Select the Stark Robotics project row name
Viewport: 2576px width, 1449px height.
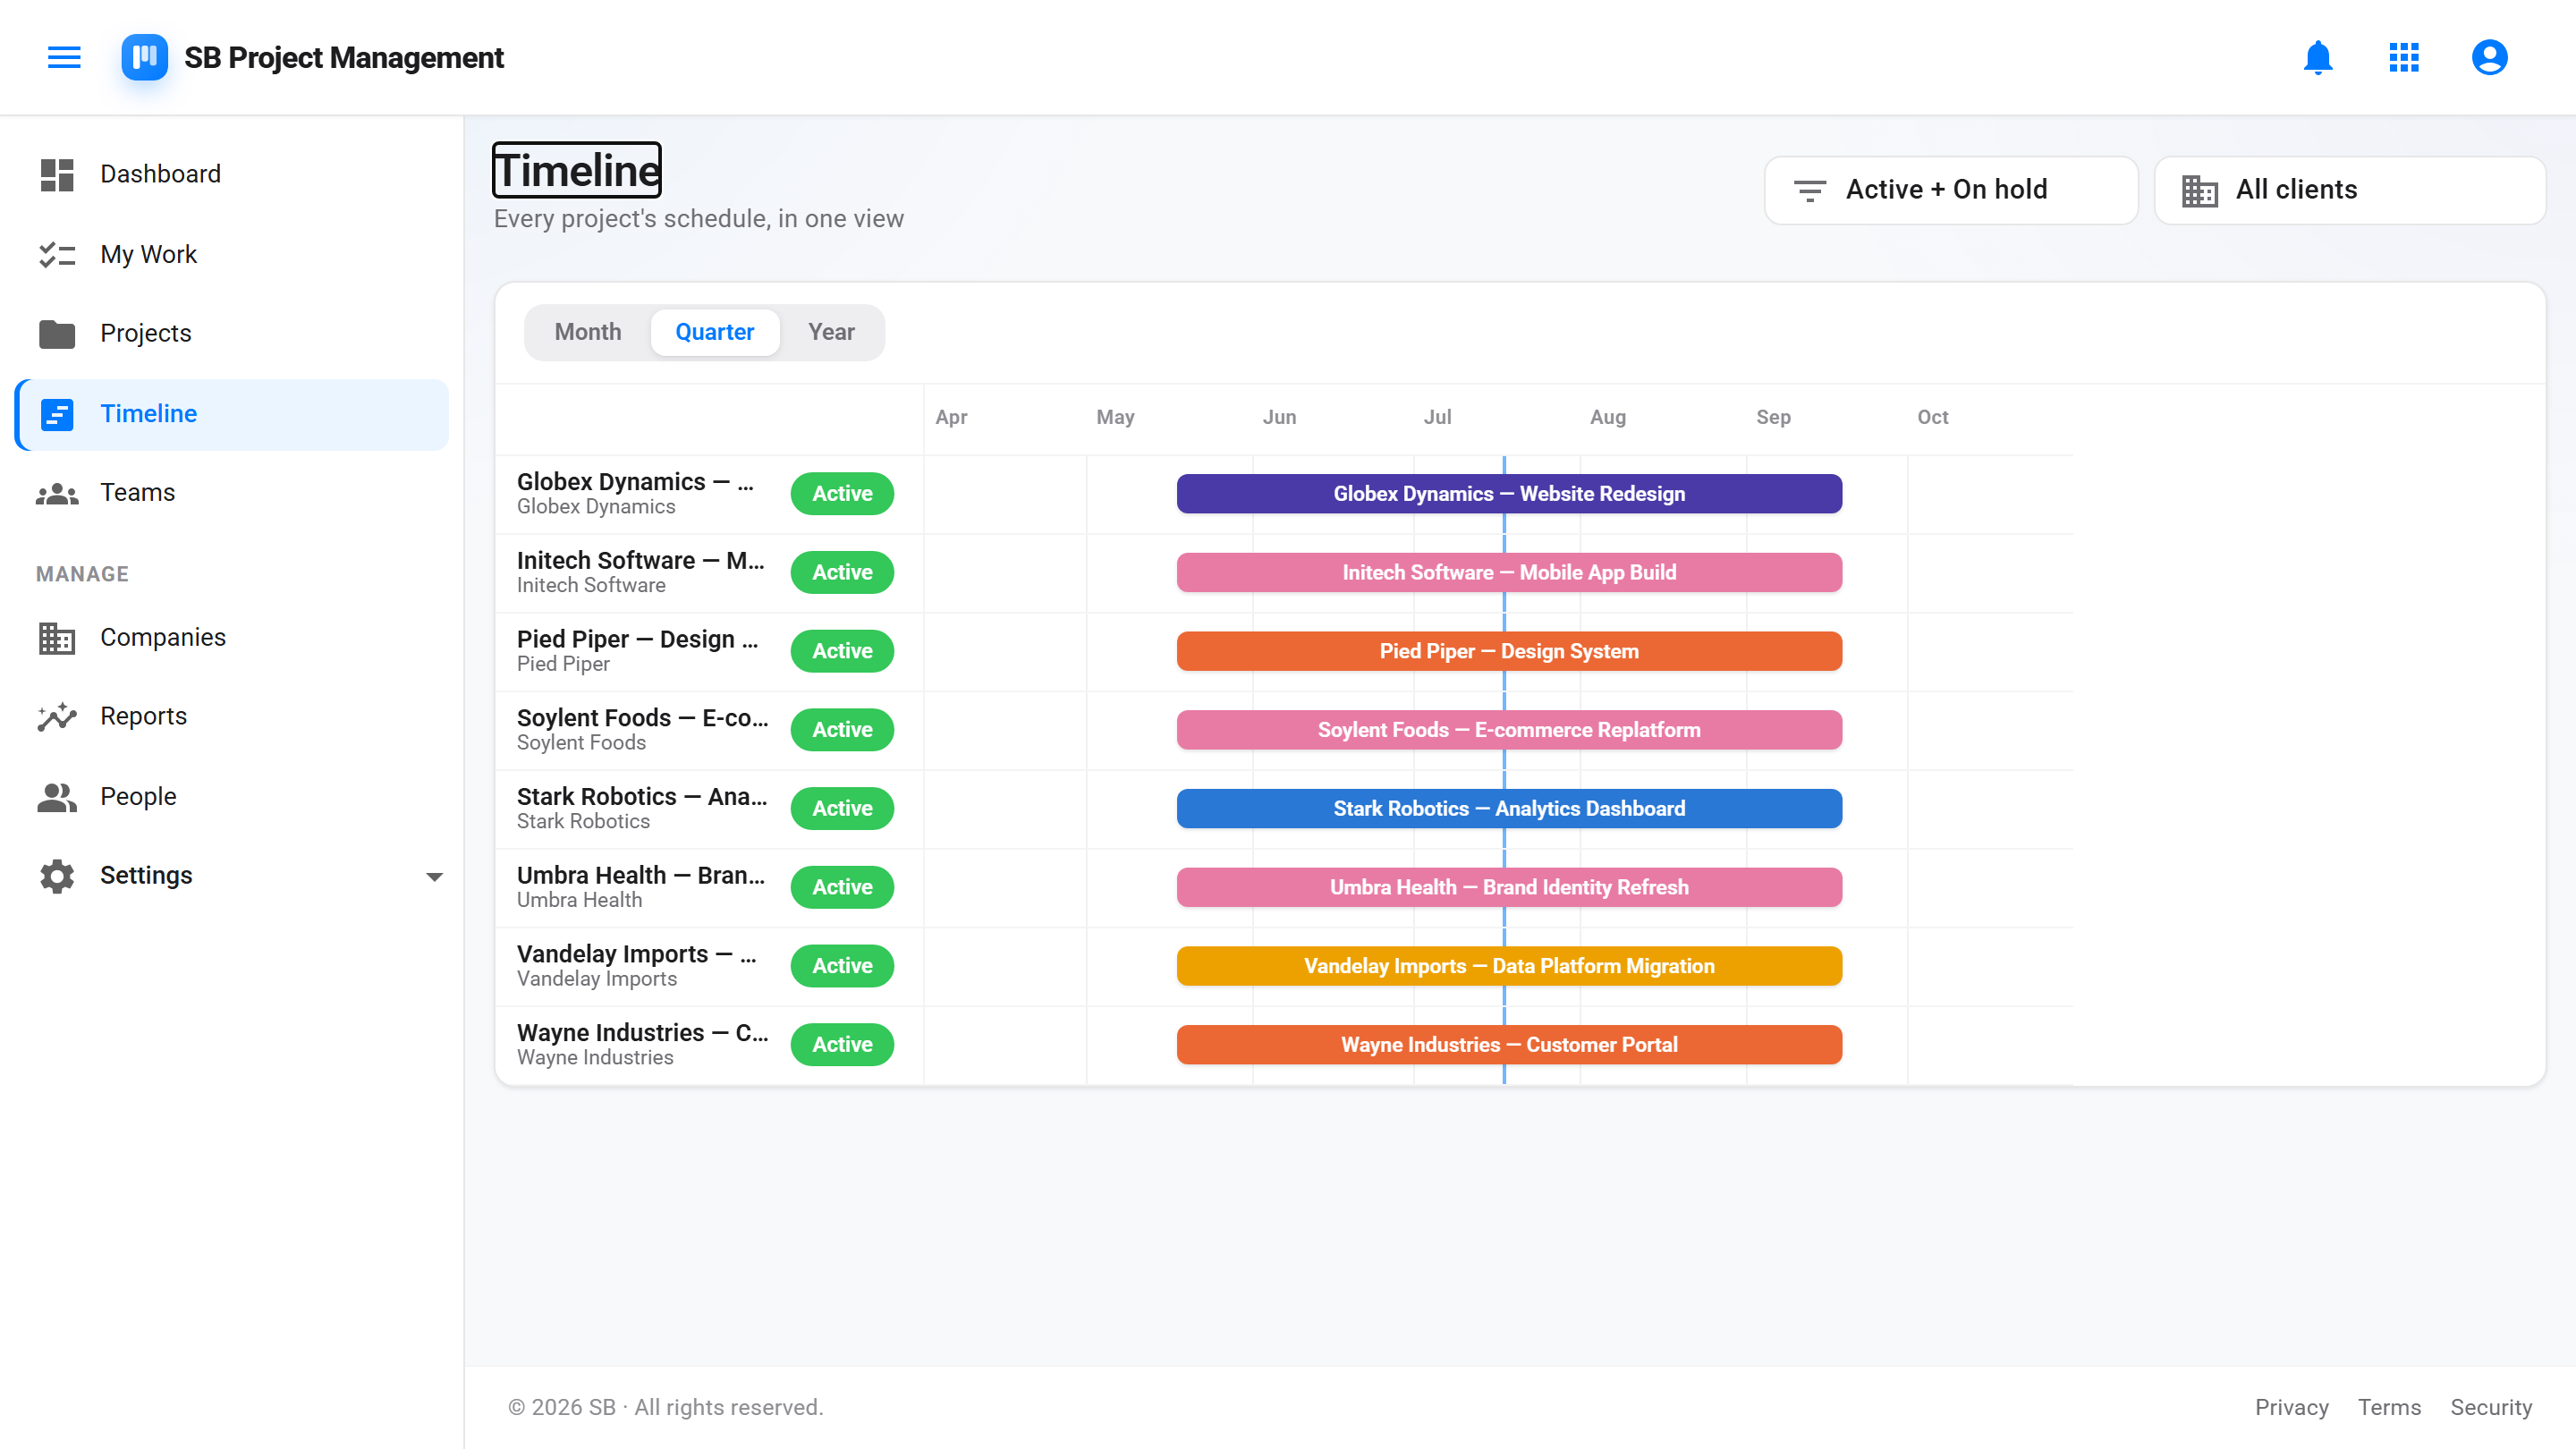click(642, 797)
